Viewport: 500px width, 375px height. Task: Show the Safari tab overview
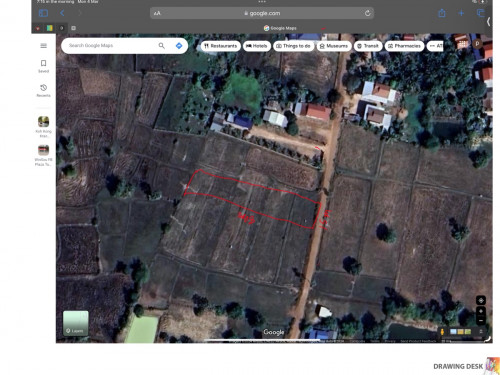(481, 13)
